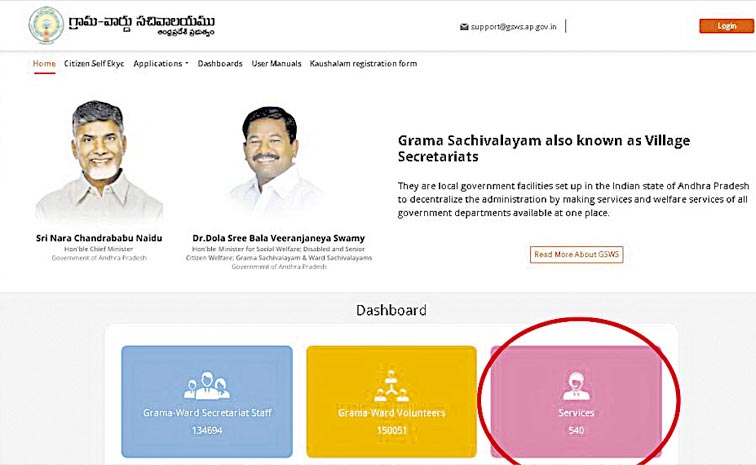Screen dimensions: 756x465
Task: Go to the Home tab
Action: (x=44, y=64)
